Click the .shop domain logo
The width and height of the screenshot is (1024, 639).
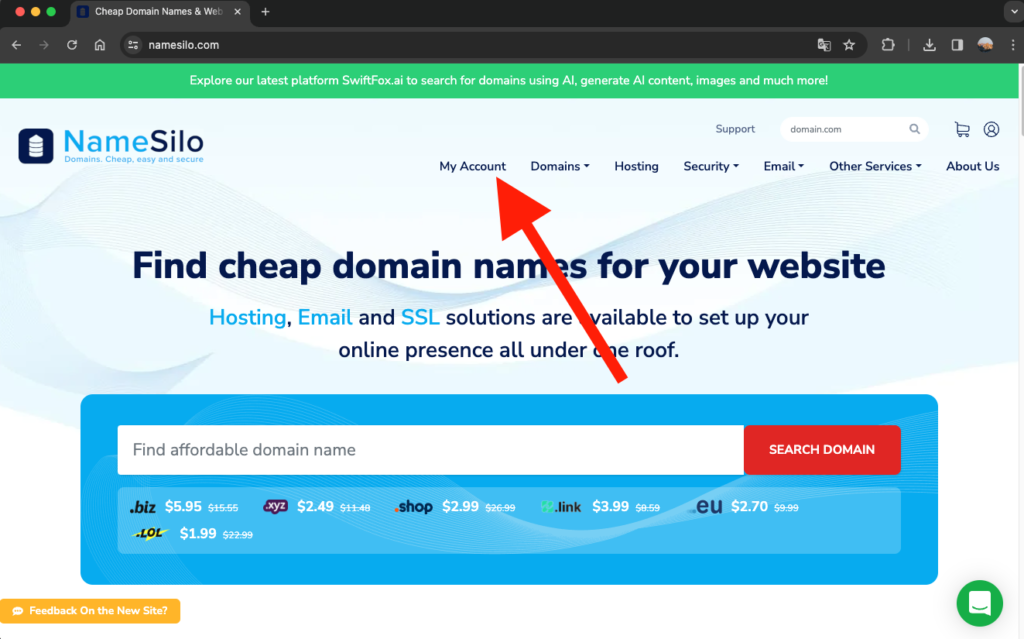point(414,507)
